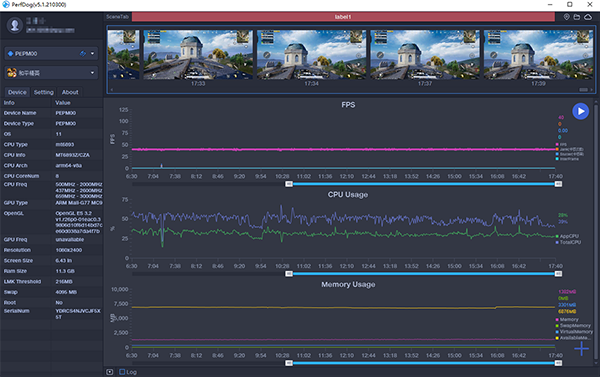The height and width of the screenshot is (377, 600).
Task: Expand the app selection dropdown
Action: coord(92,73)
